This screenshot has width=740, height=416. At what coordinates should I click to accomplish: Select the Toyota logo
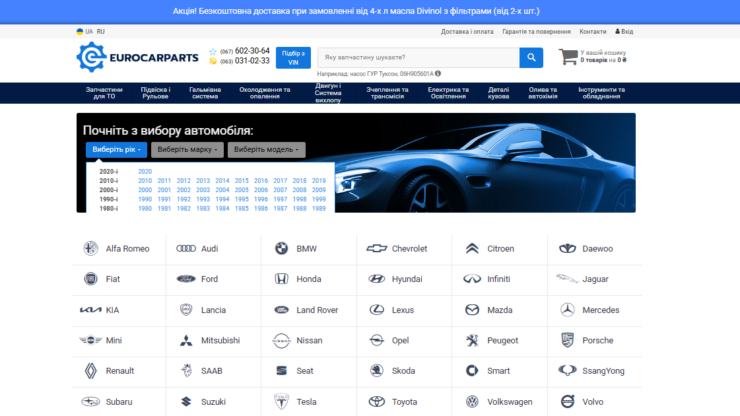coord(377,401)
